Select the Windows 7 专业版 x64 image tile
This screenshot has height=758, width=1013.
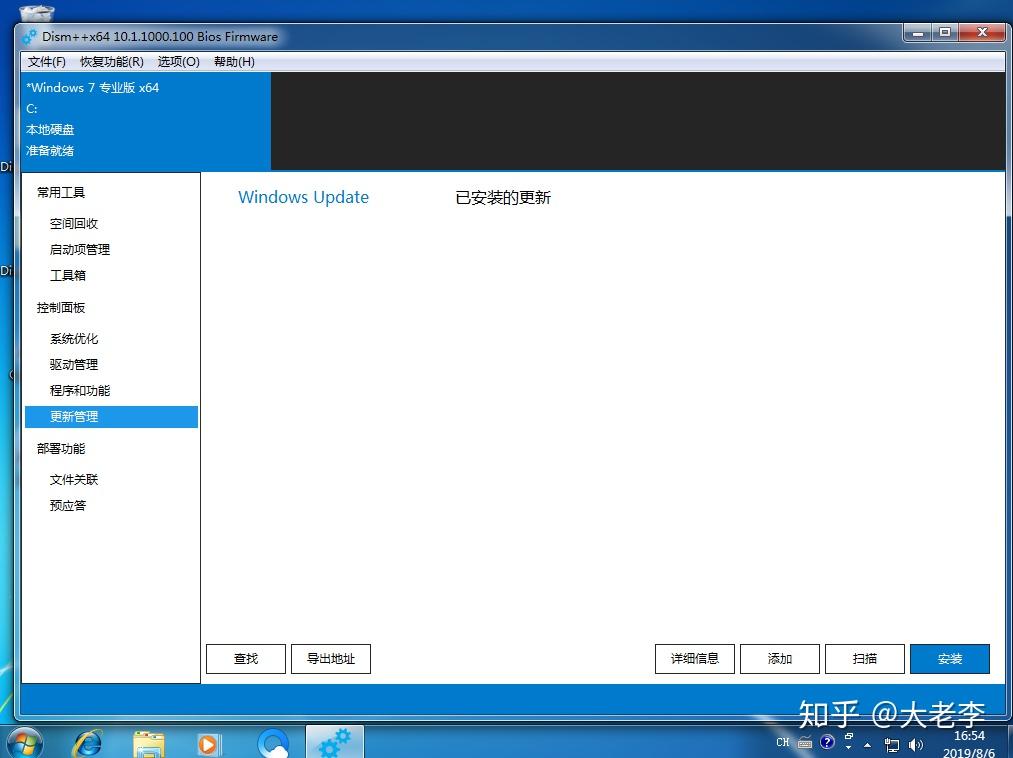[146, 120]
